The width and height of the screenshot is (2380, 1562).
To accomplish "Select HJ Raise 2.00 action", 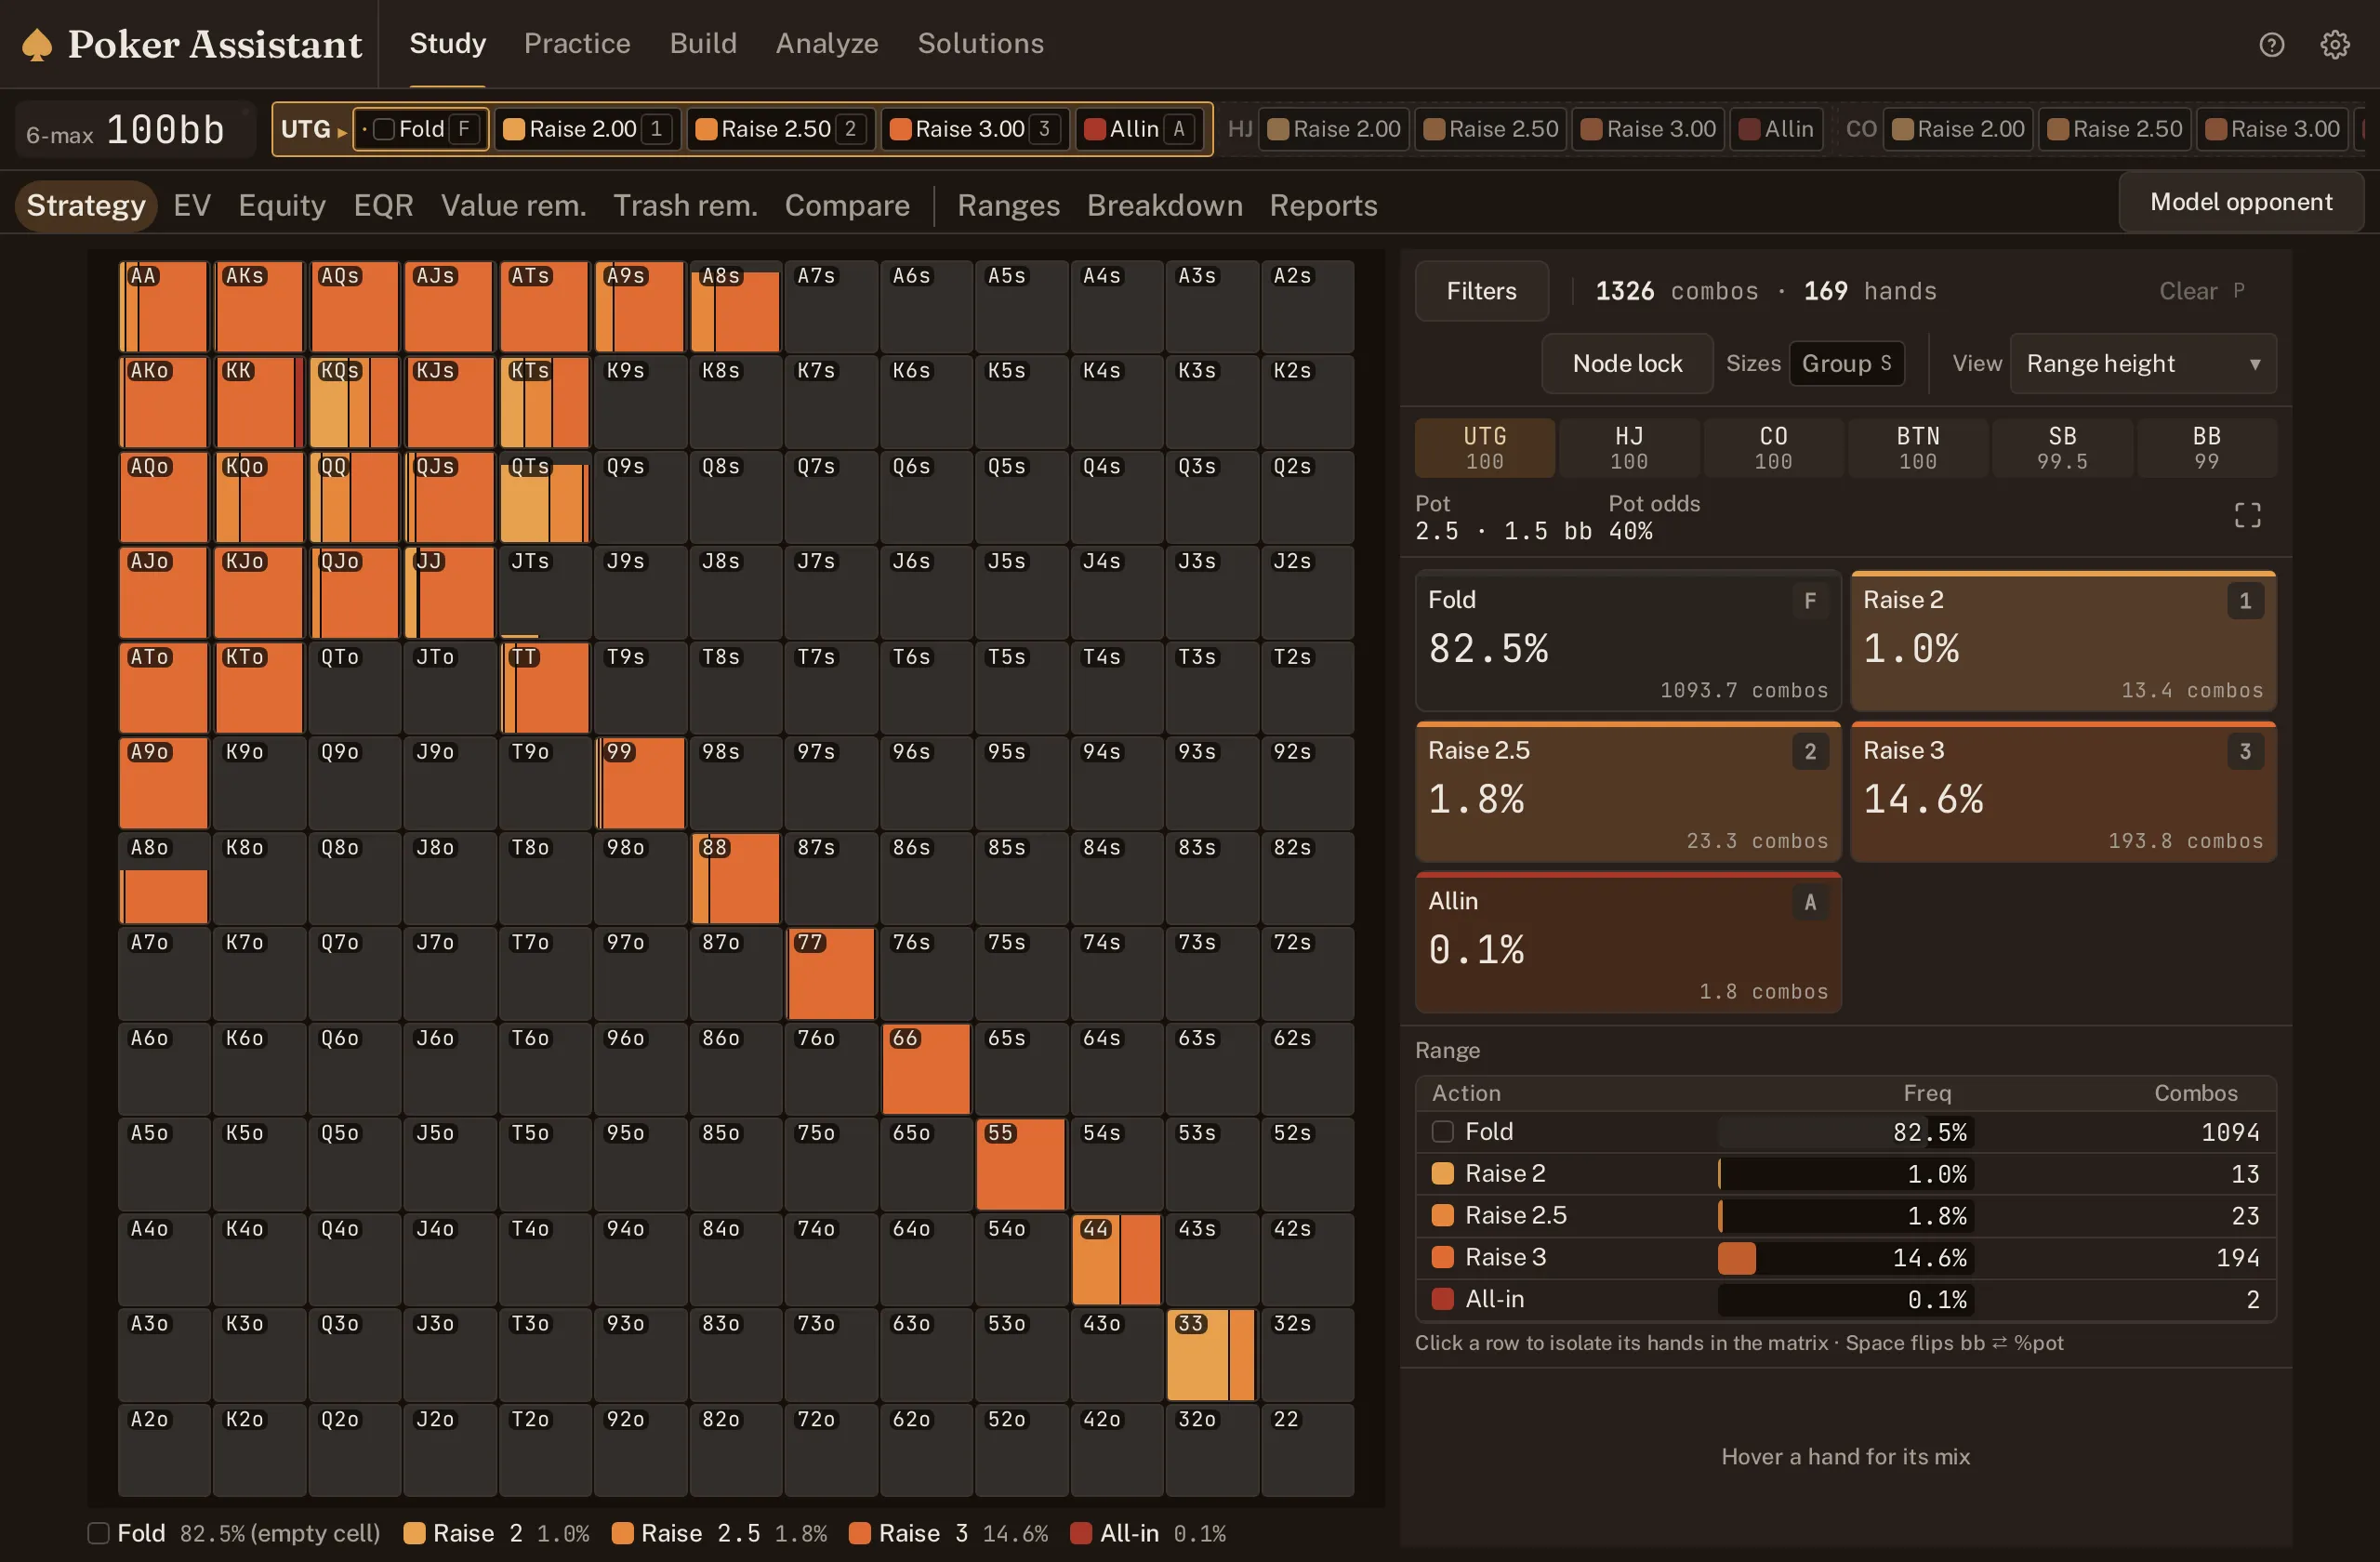I will [x=1334, y=129].
